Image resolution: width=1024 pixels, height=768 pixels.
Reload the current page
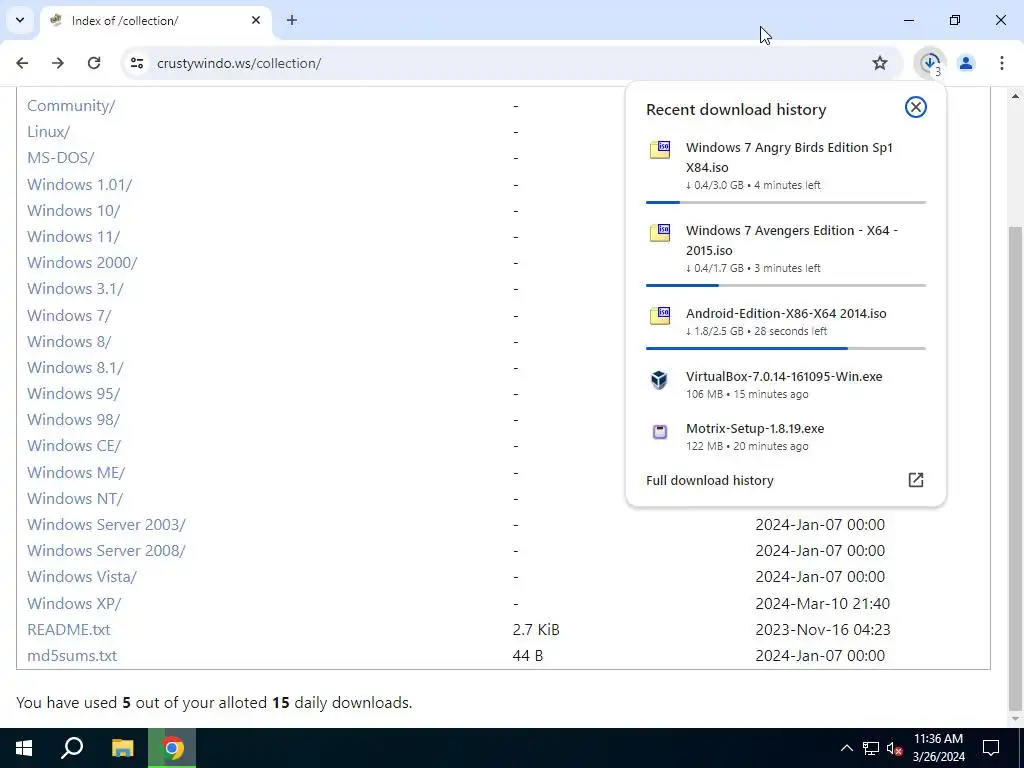click(94, 63)
